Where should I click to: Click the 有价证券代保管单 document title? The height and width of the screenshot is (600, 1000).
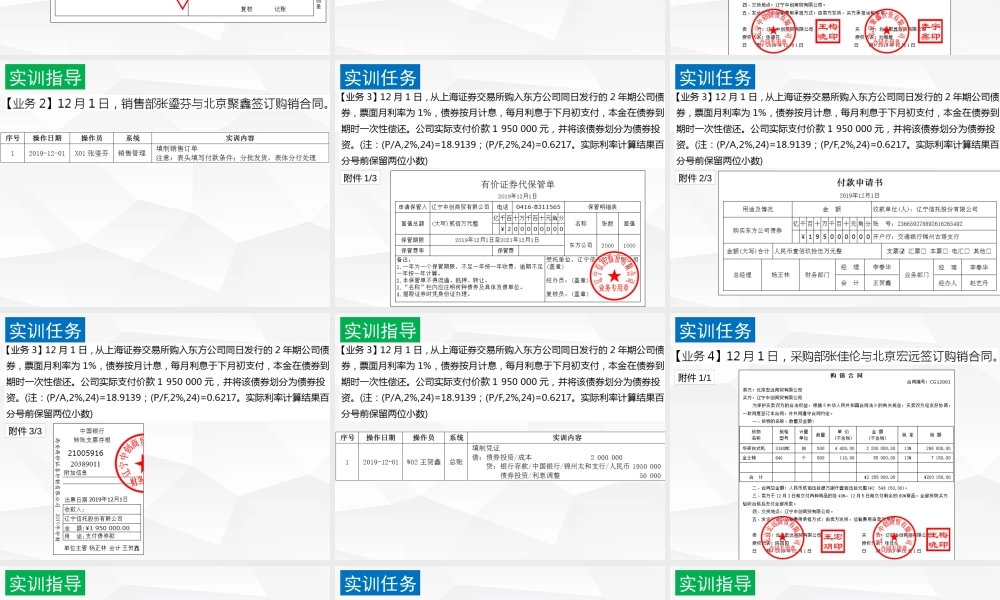[519, 183]
